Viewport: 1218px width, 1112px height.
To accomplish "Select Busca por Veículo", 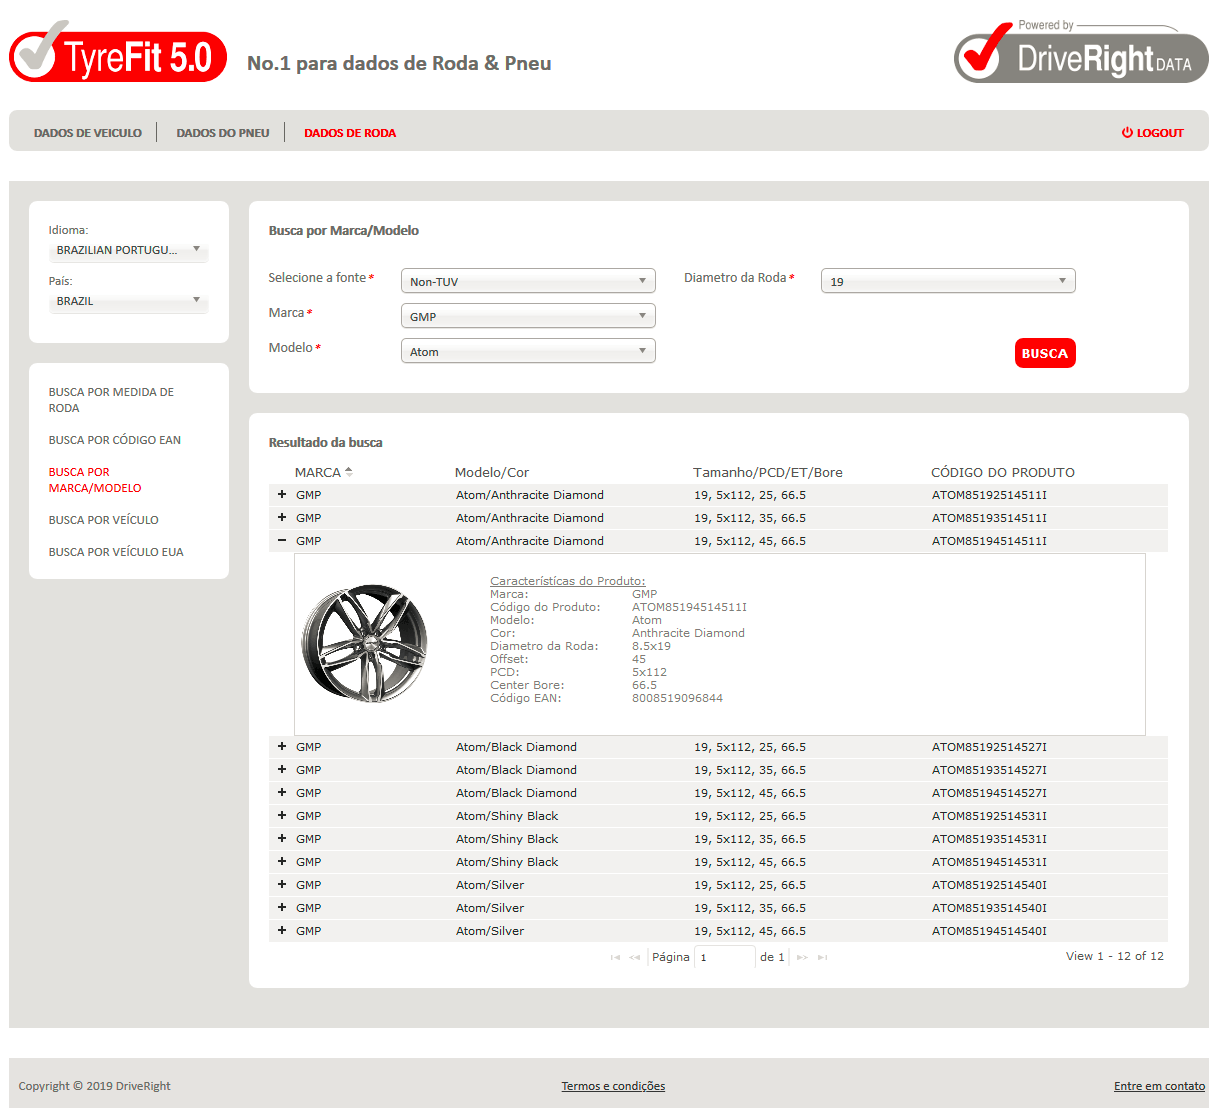I will [104, 520].
